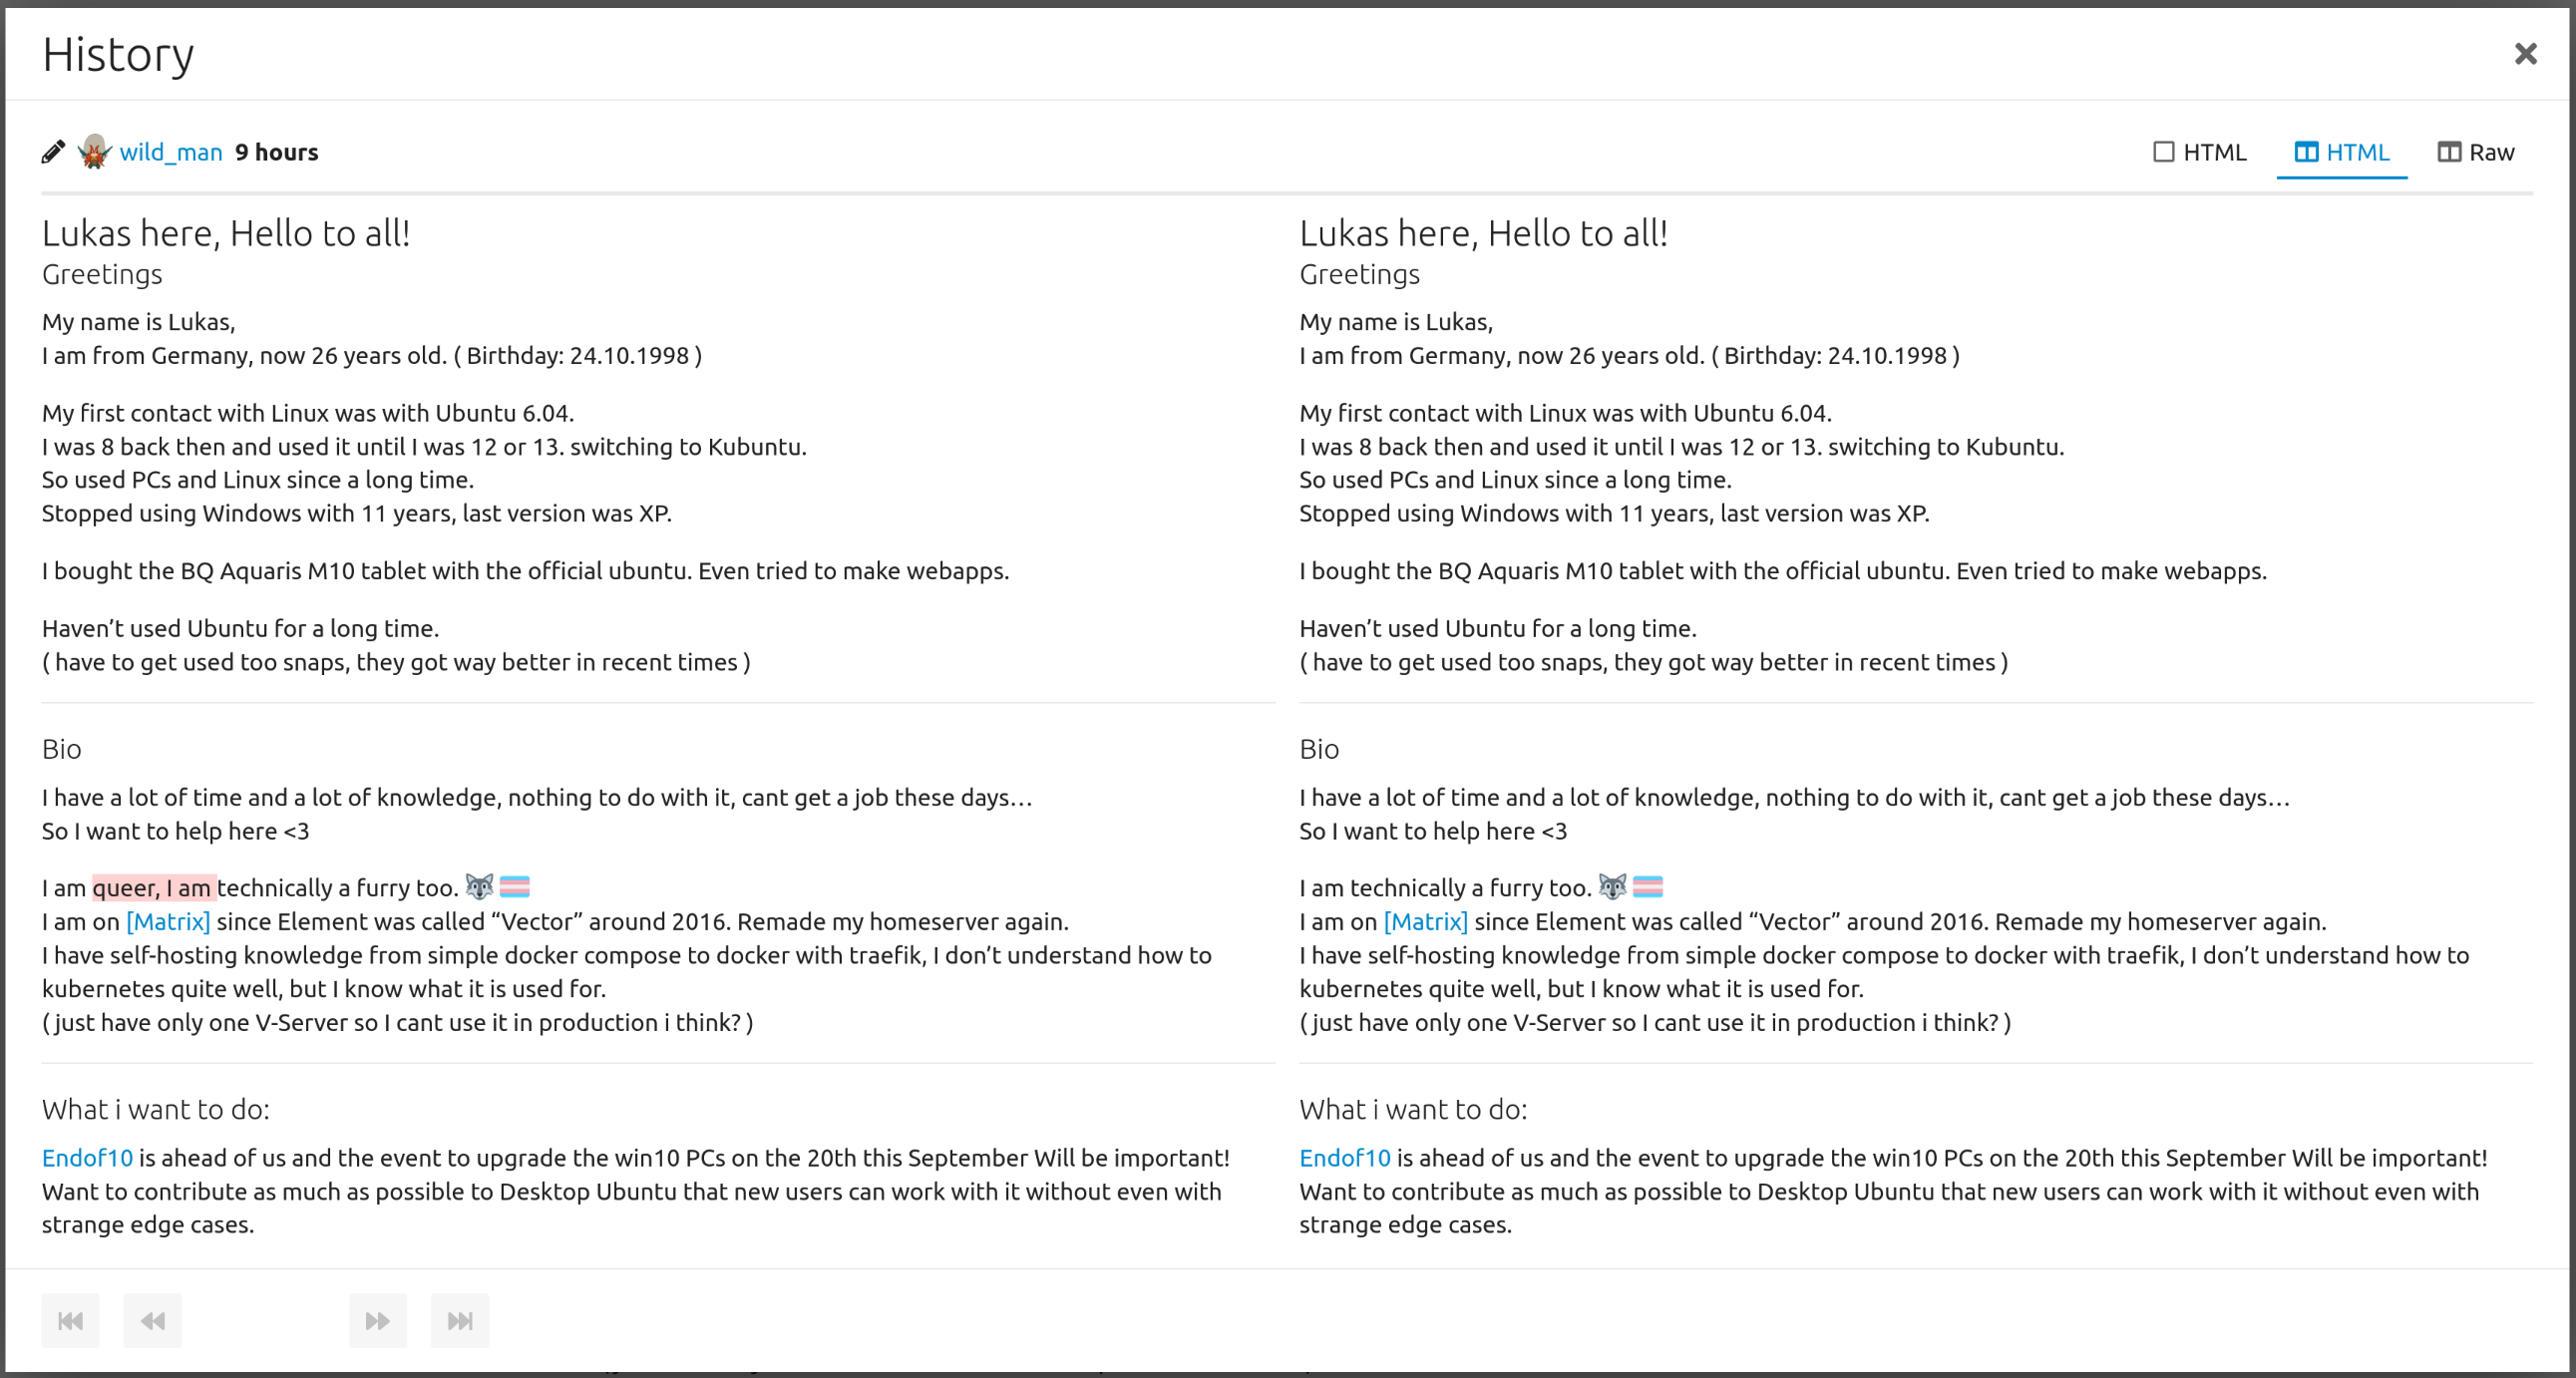The image size is (2576, 1378).
Task: Close the History dialog
Action: [2525, 54]
